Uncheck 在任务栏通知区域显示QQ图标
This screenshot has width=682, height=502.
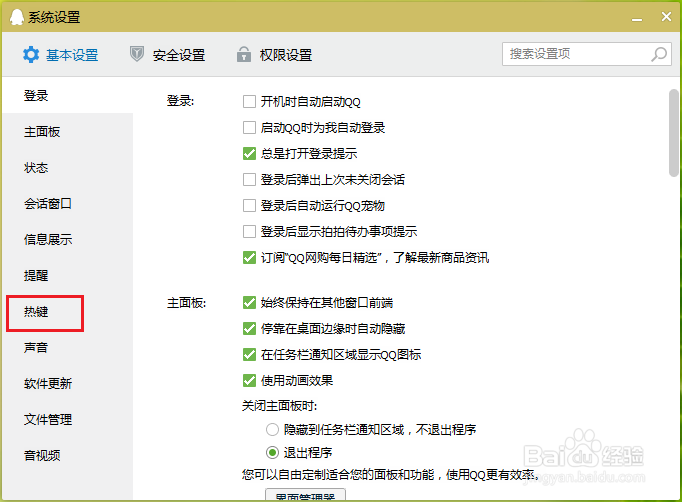click(249, 355)
